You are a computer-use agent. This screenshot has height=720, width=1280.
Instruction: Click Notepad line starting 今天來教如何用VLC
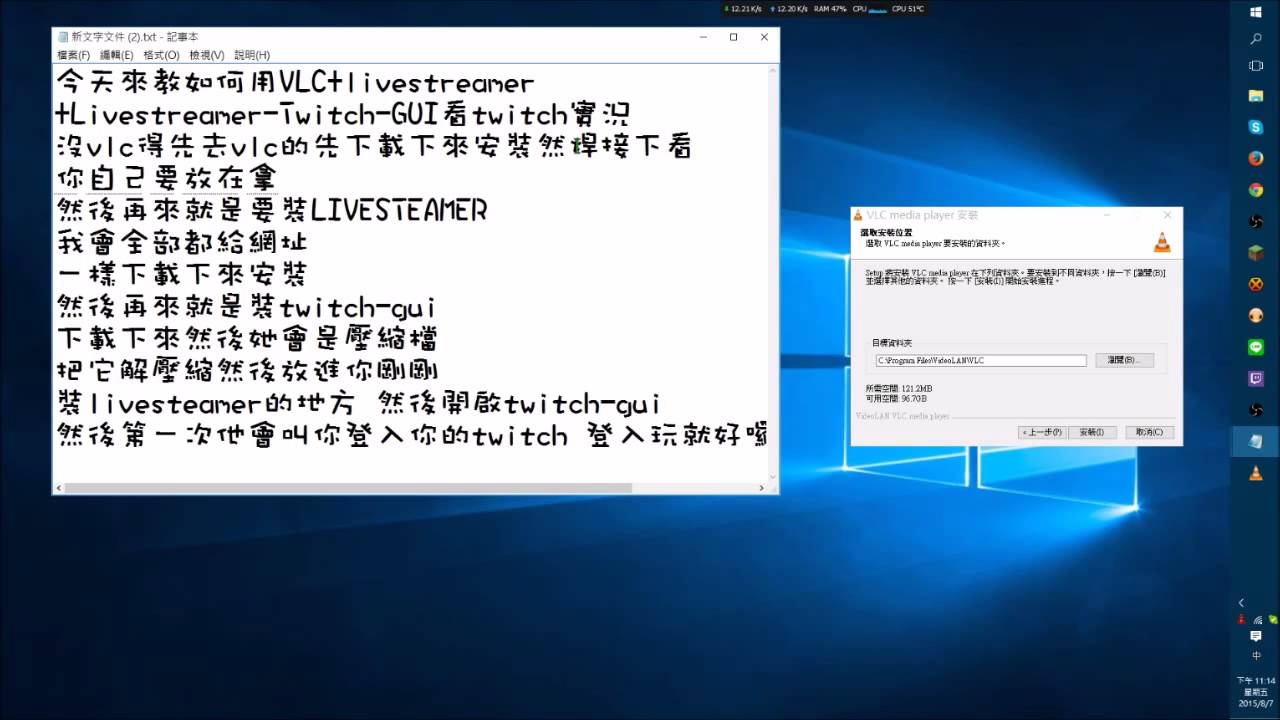click(x=295, y=82)
